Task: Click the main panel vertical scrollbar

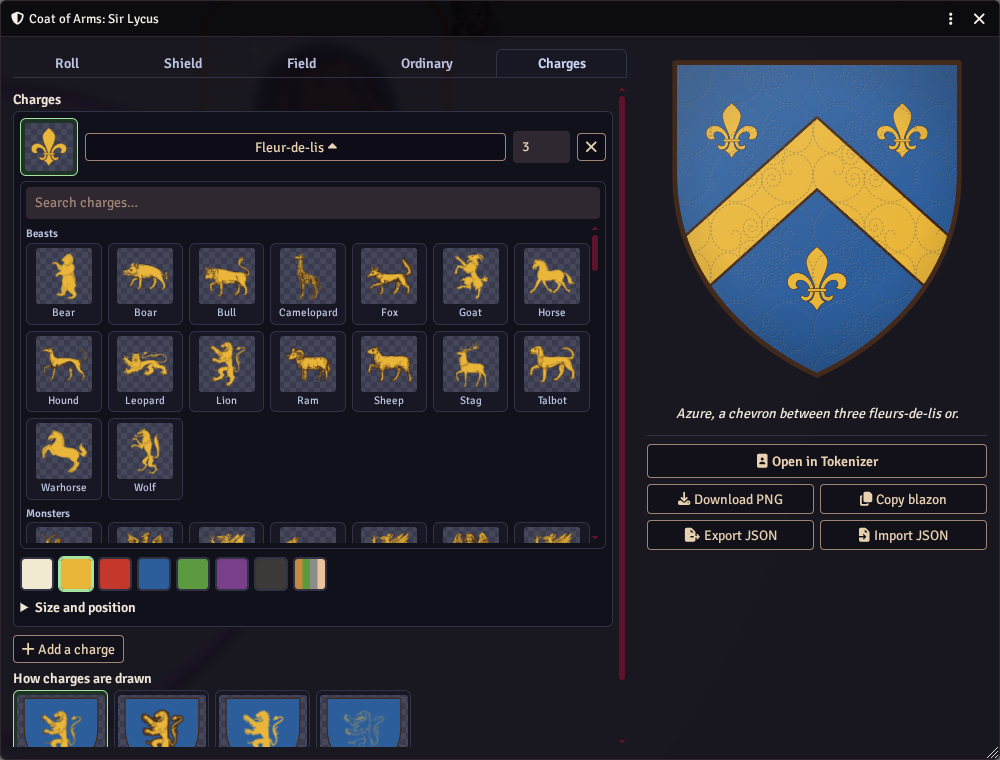Action: click(621, 387)
